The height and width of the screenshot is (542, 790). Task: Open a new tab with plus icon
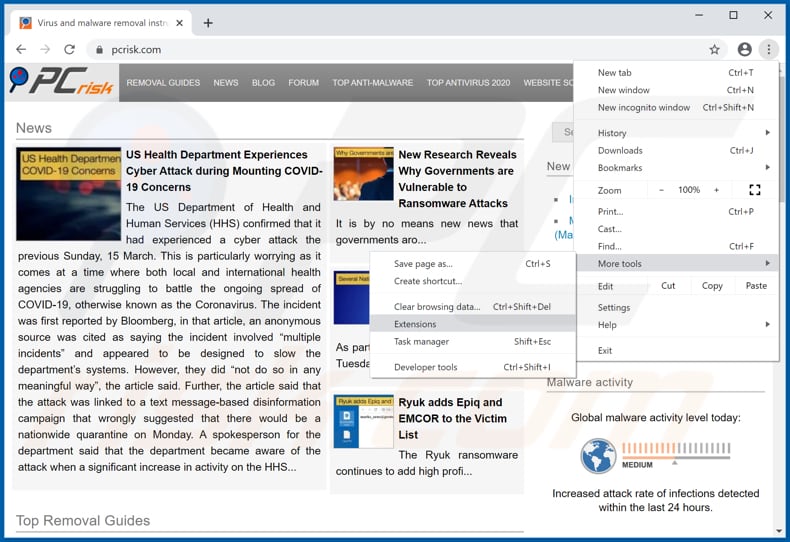click(208, 22)
